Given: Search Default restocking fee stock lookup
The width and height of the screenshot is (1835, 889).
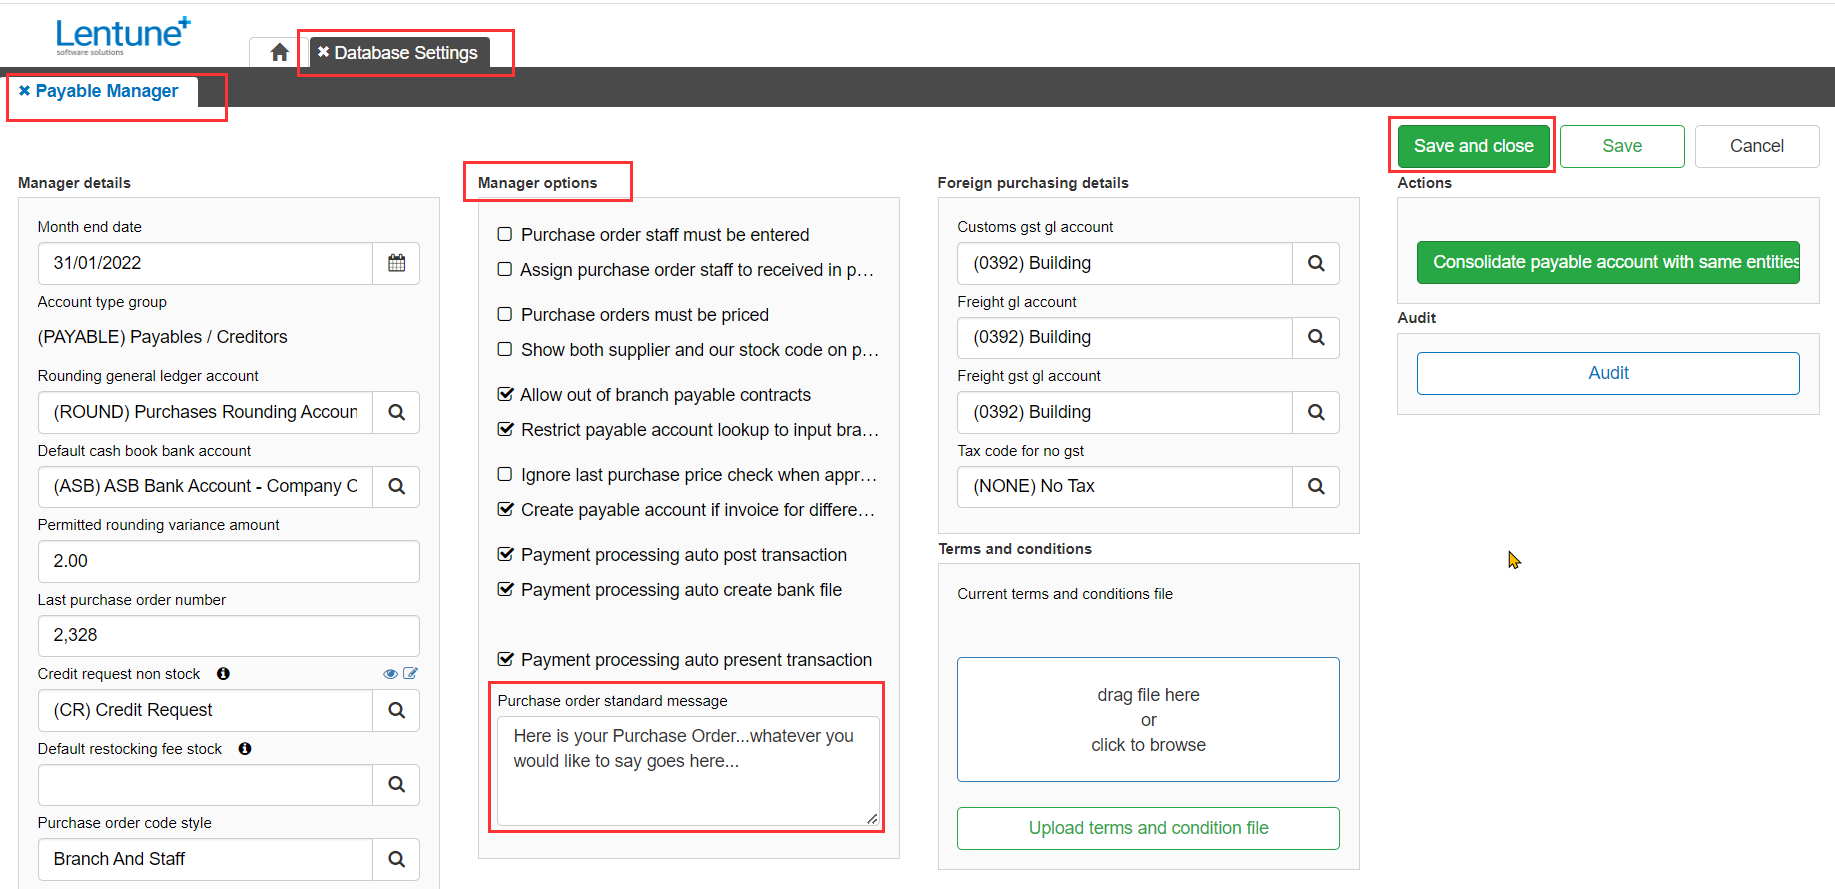Looking at the screenshot, I should tap(396, 784).
